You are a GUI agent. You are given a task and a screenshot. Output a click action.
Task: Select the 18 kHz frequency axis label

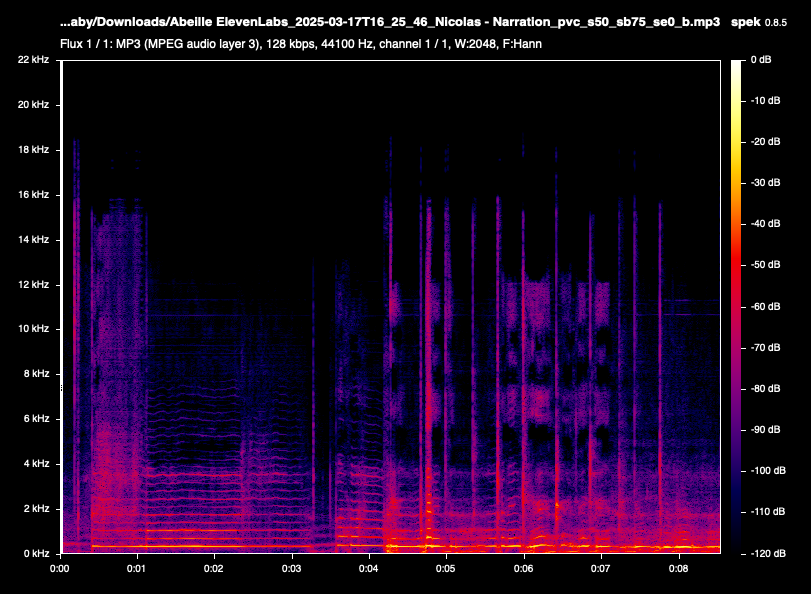tap(33, 150)
